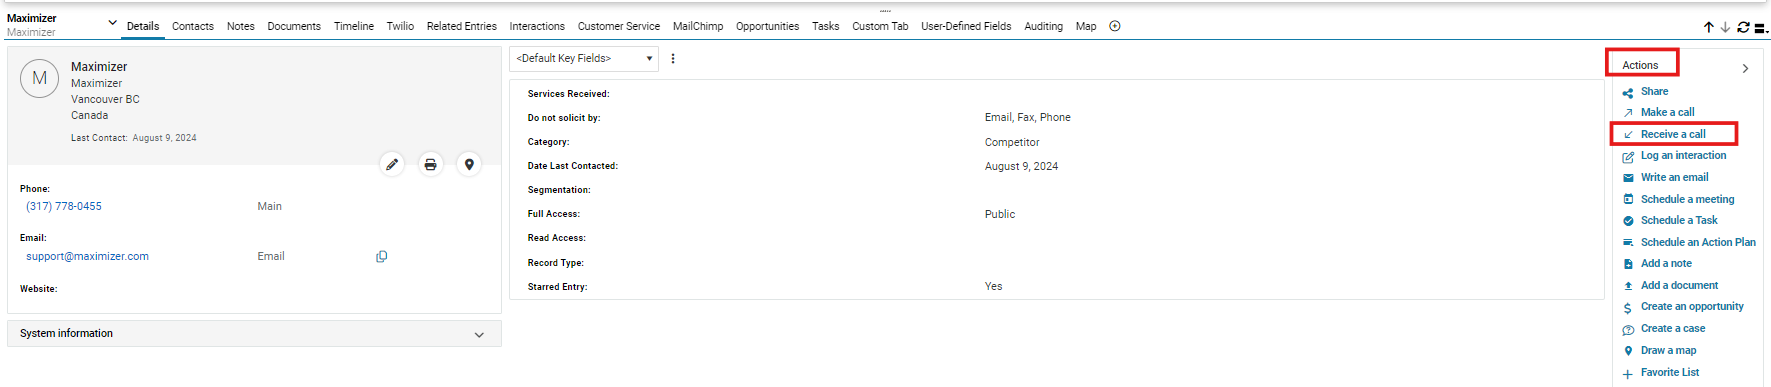Copy the email address using copy icon

pyautogui.click(x=381, y=257)
